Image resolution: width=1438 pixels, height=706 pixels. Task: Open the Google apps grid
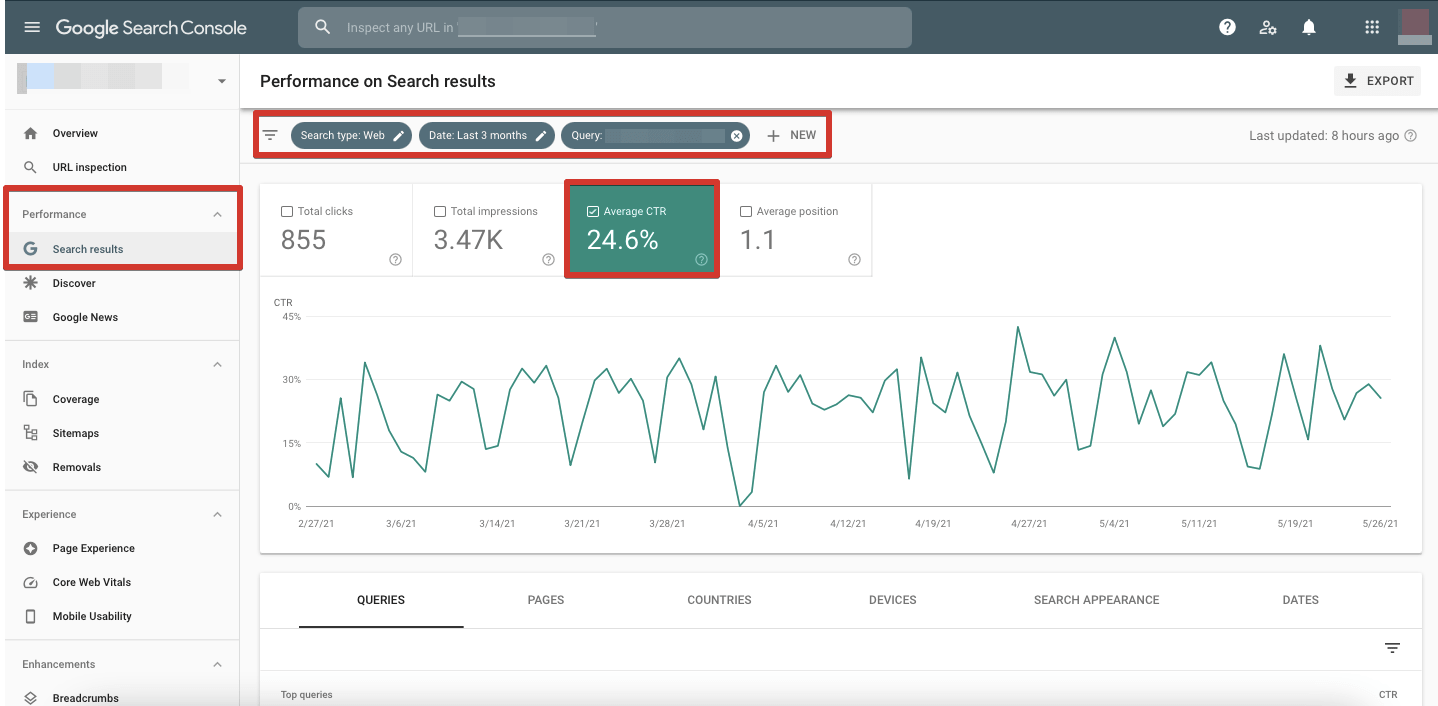click(x=1372, y=27)
